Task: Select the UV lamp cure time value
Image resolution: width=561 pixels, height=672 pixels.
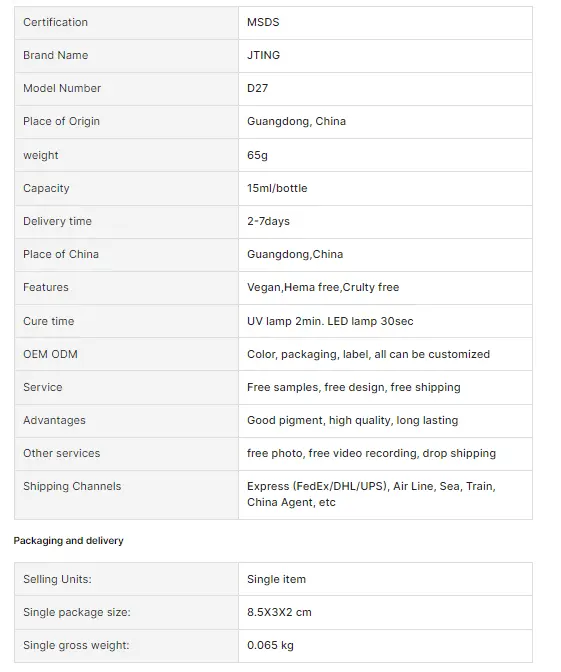Action: pyautogui.click(x=330, y=321)
